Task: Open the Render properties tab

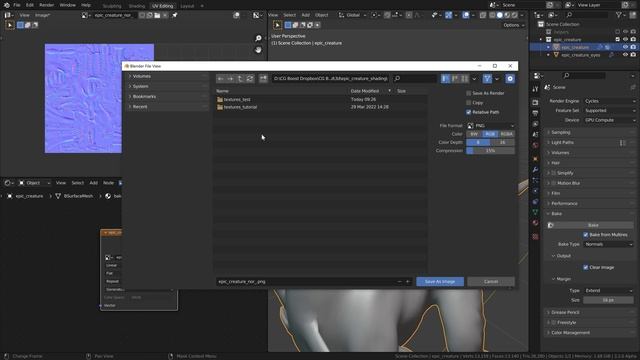Action: 535,102
